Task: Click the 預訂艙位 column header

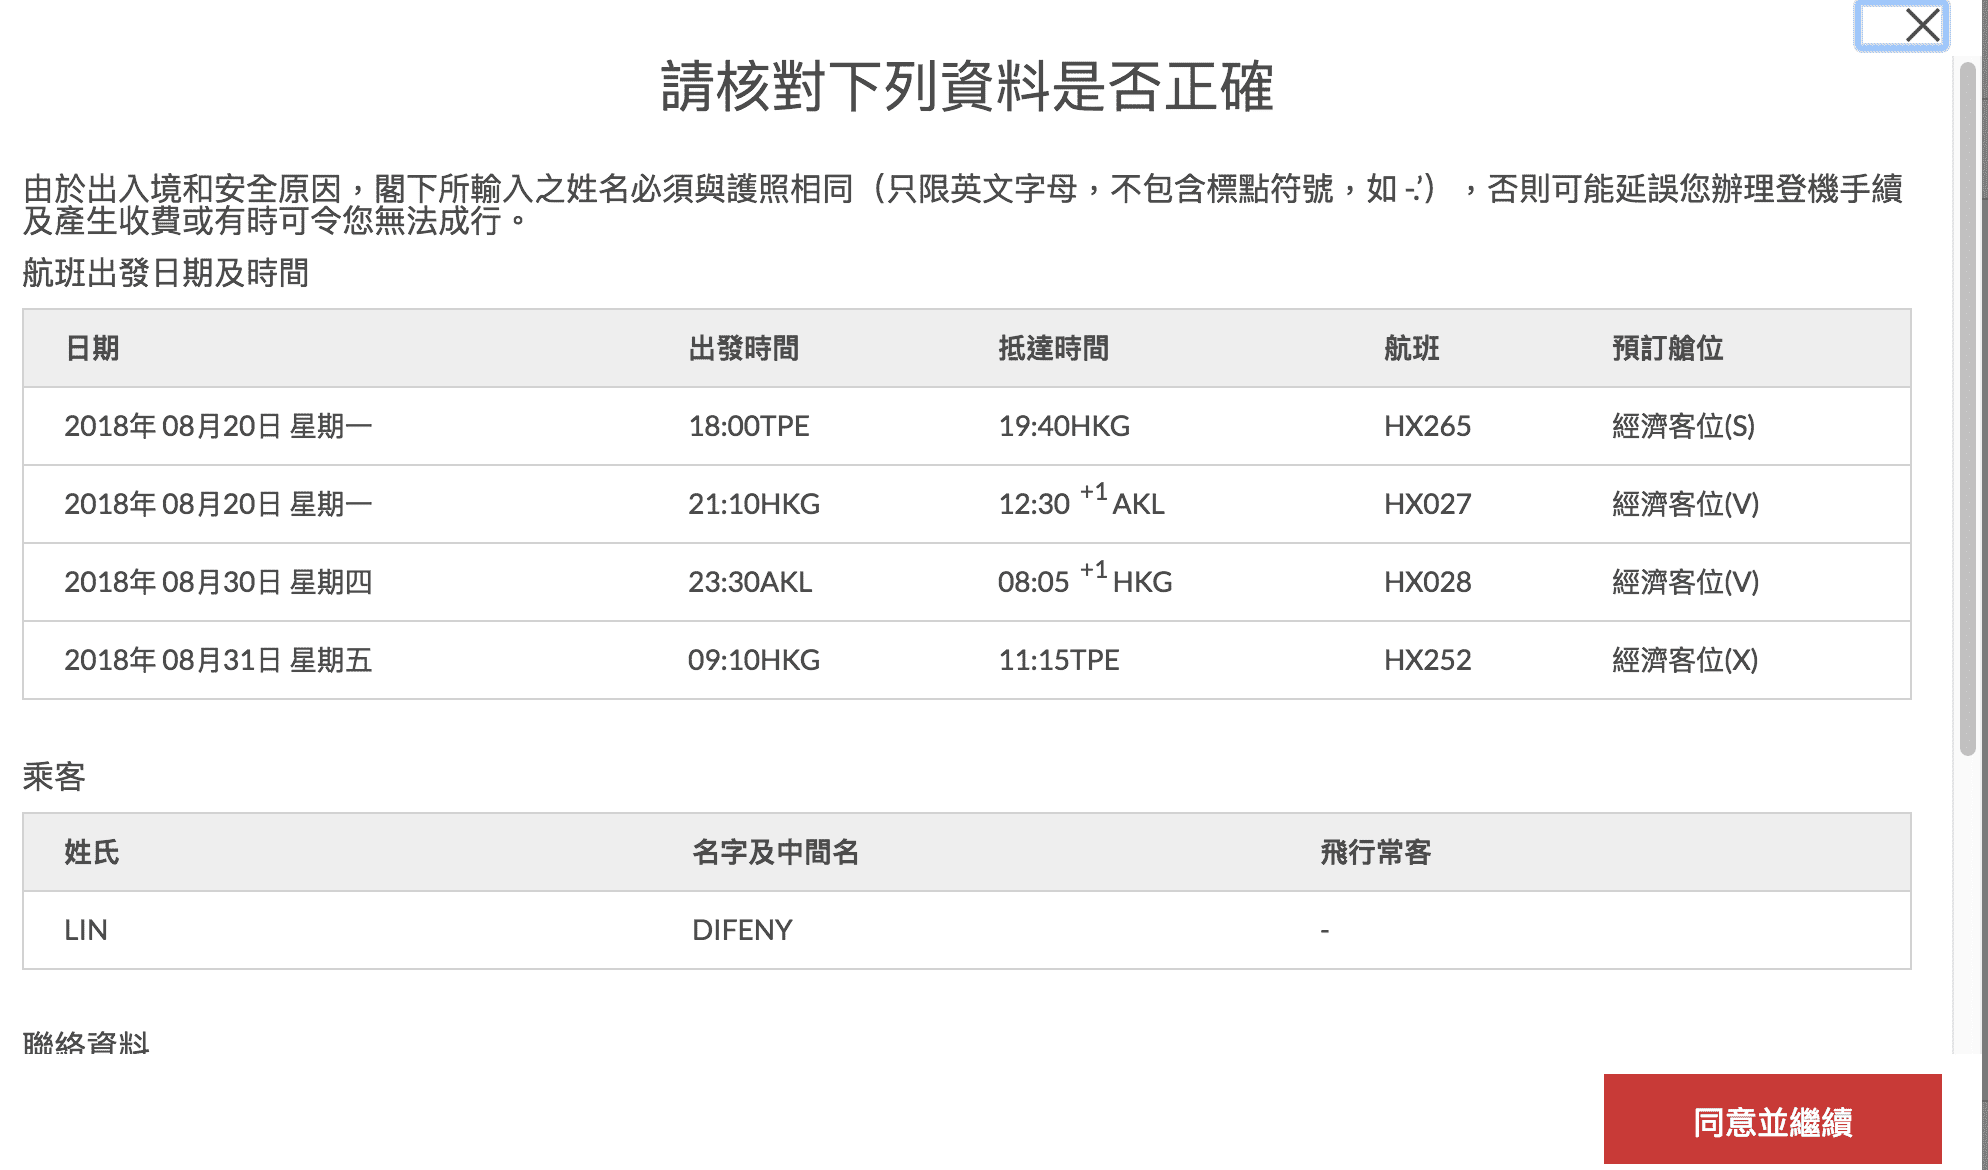Action: click(1668, 348)
